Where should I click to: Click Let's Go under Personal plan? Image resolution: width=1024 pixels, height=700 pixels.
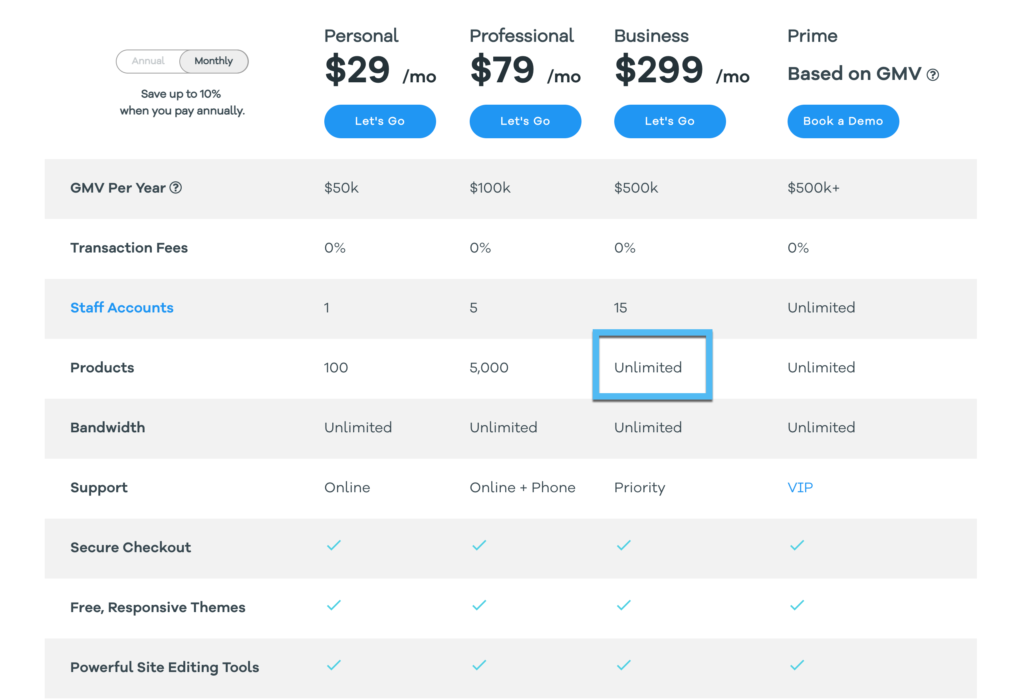click(x=380, y=121)
